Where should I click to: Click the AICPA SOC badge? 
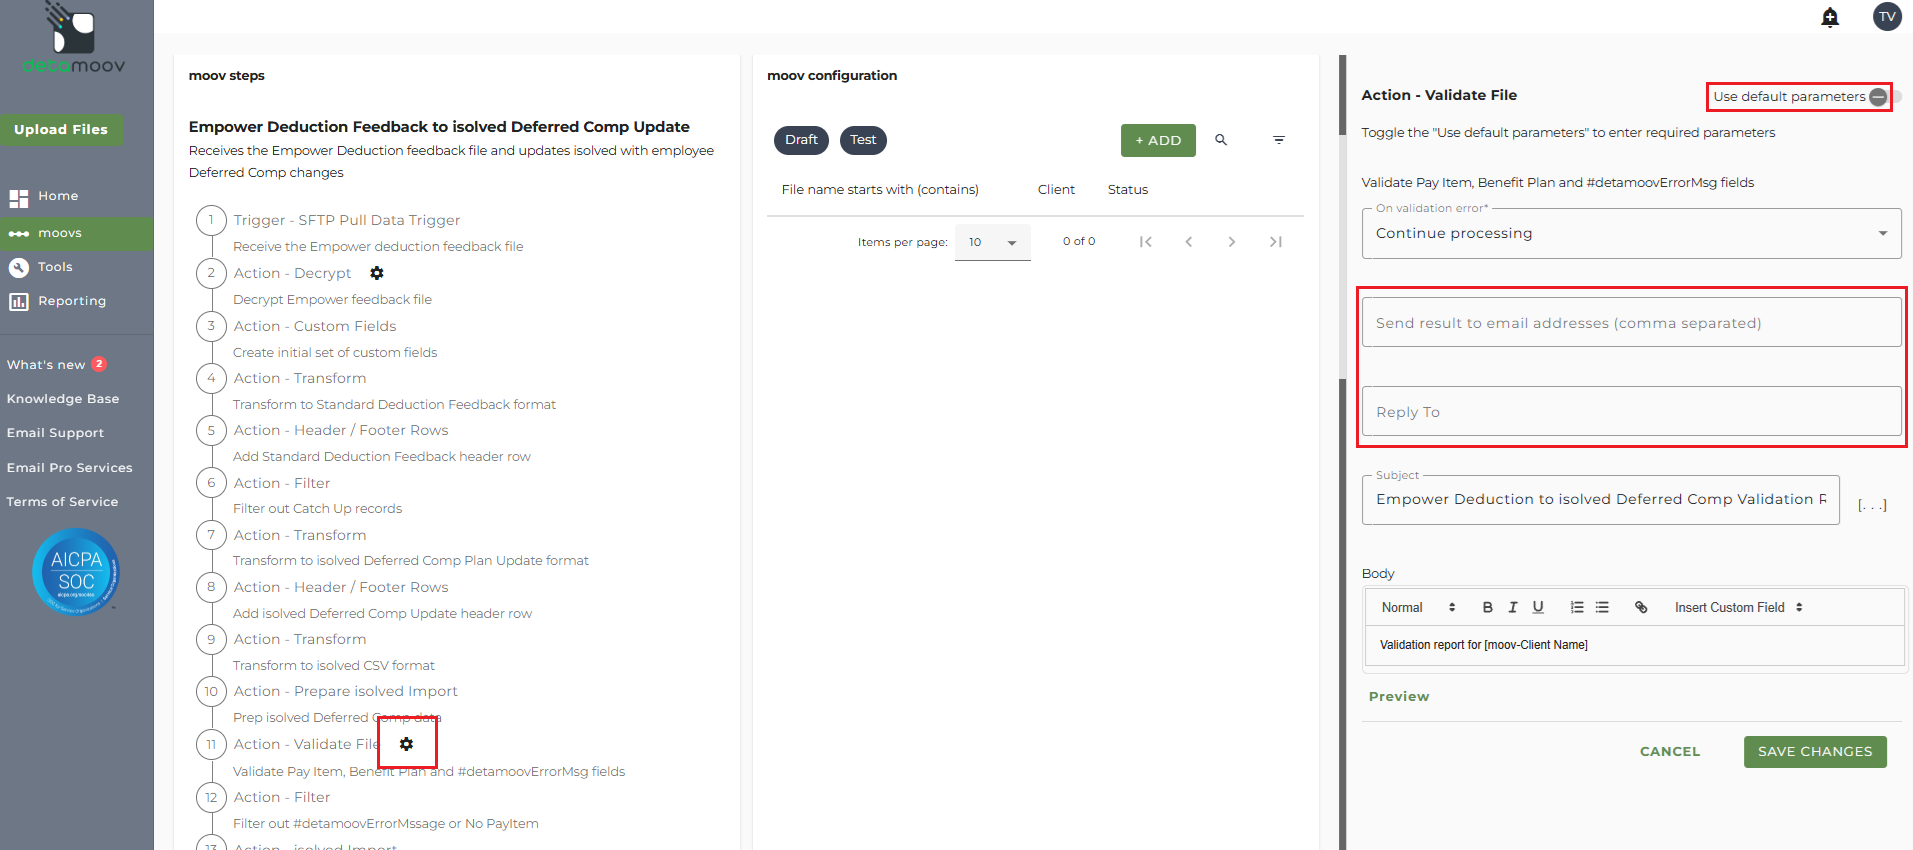point(76,571)
